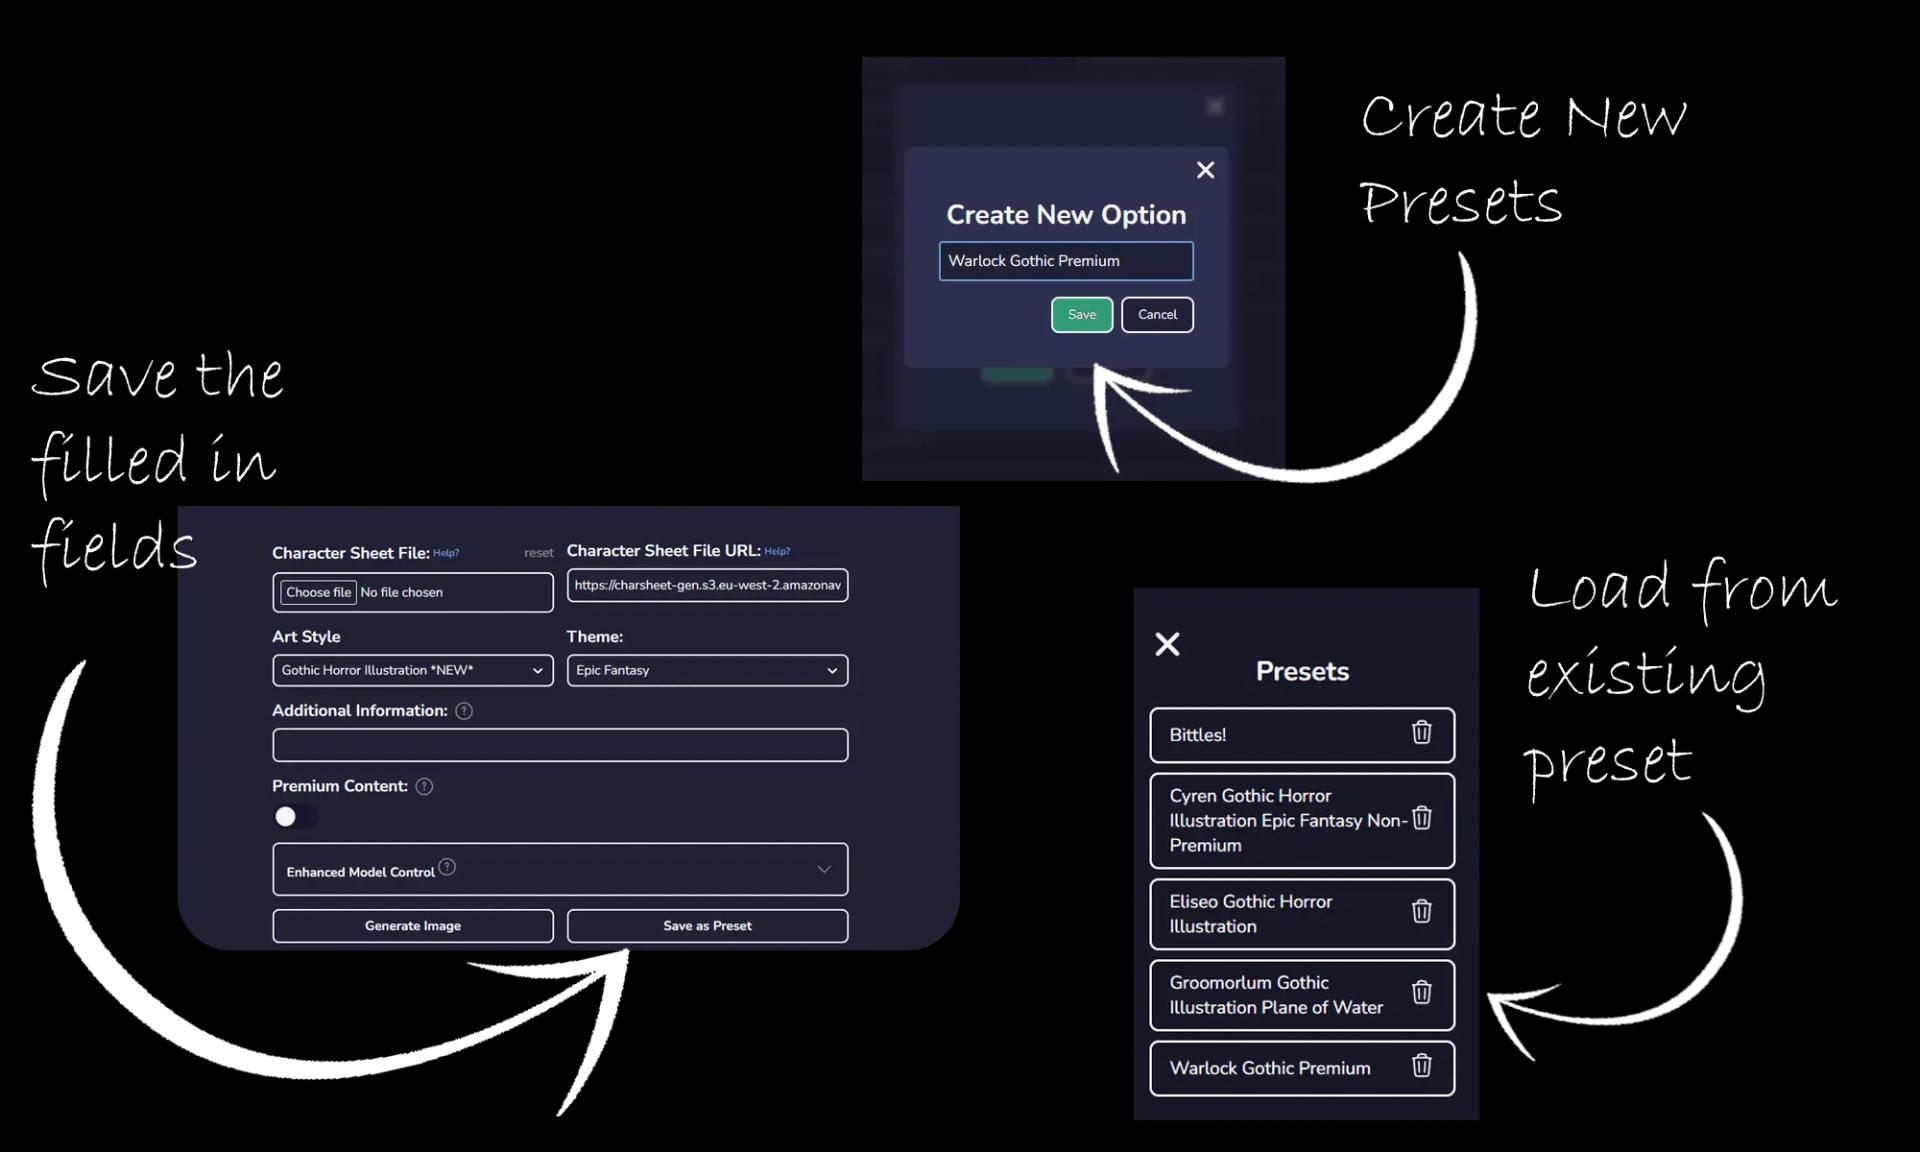The height and width of the screenshot is (1152, 1920).
Task: Open the Theme dropdown
Action: coord(707,670)
